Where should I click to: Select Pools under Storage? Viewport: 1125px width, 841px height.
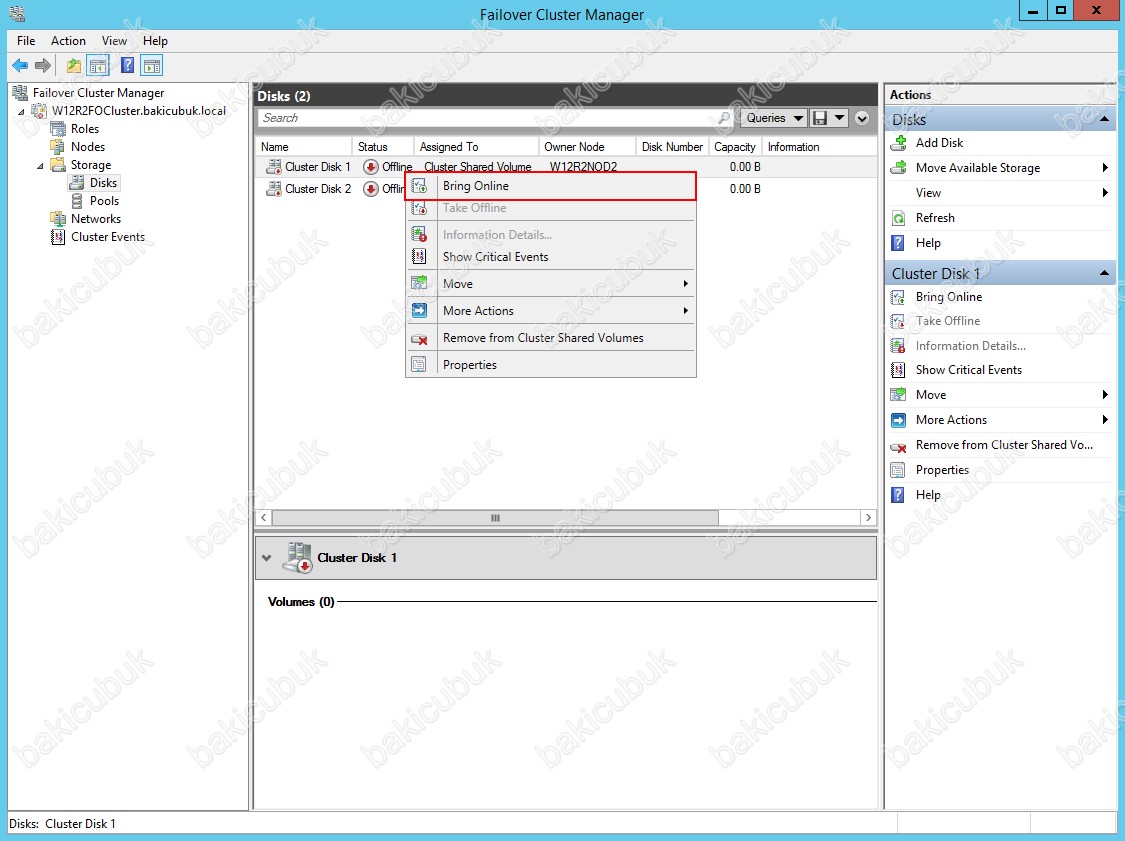coord(104,201)
